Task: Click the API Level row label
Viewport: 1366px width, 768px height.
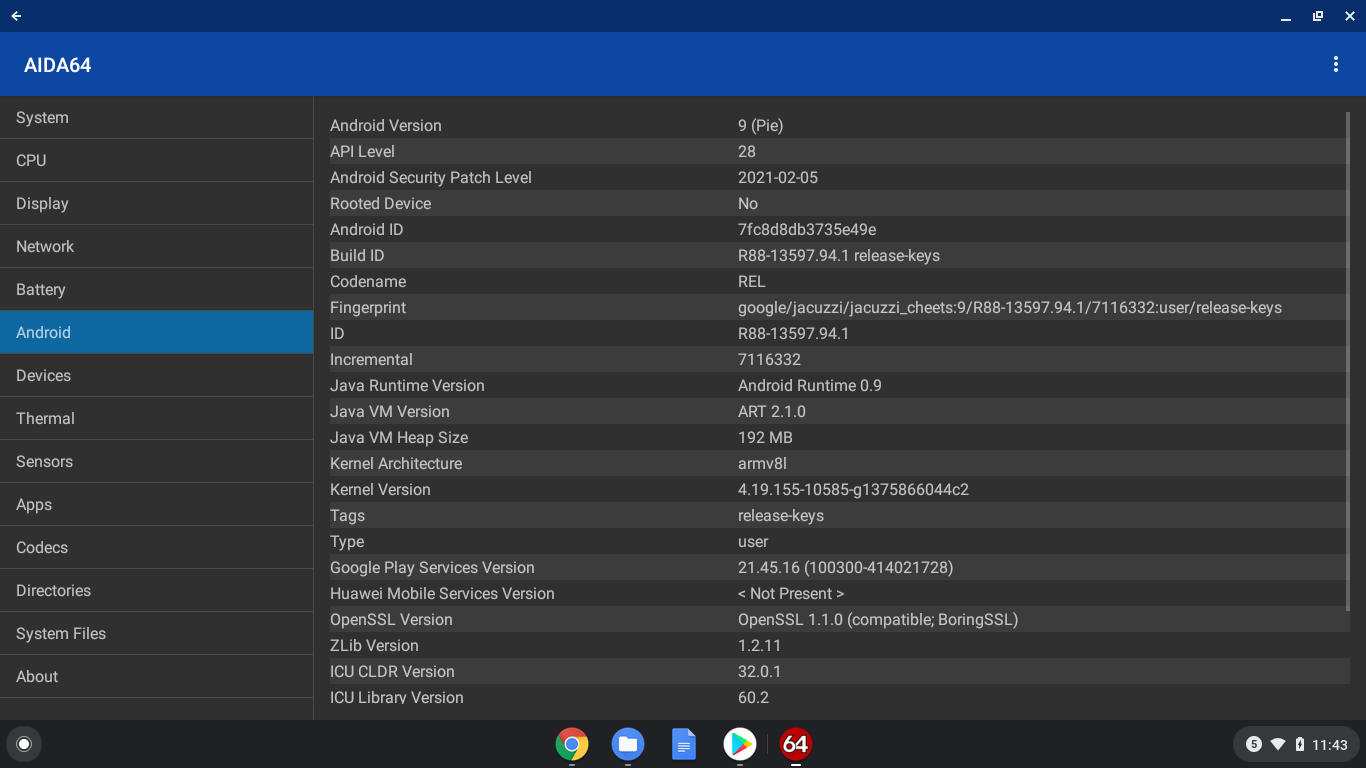Action: (x=362, y=151)
